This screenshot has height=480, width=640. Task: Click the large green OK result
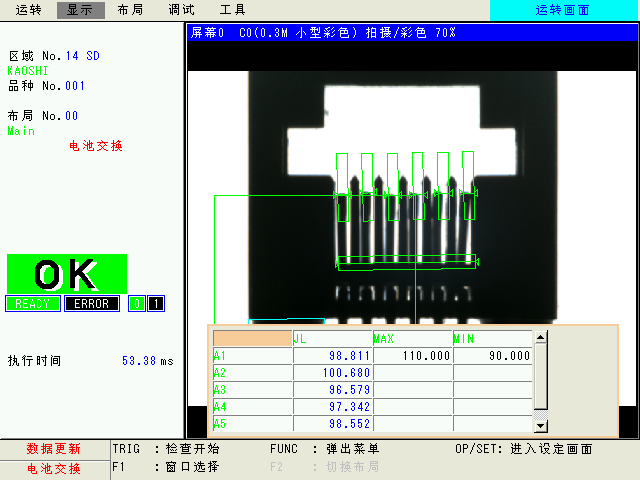click(67, 274)
